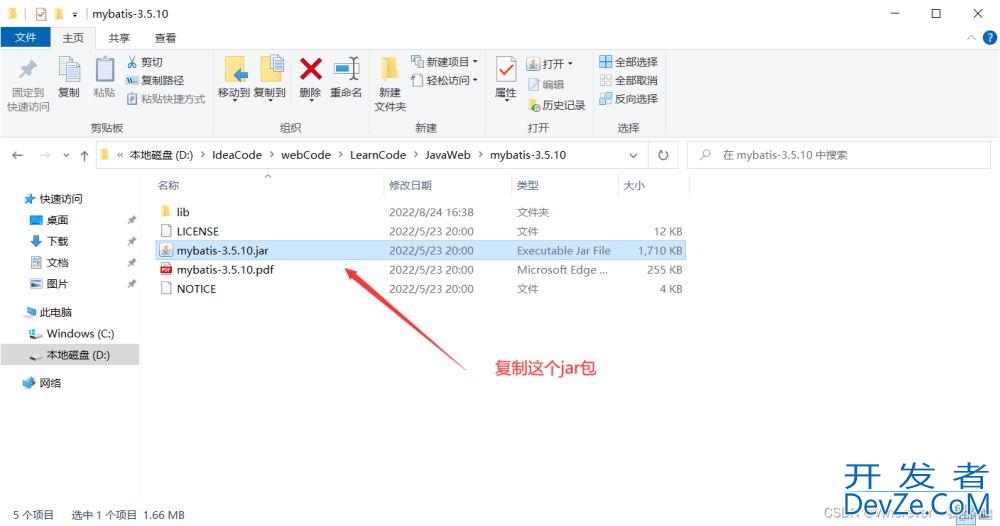The image size is (1000, 526).
Task: Click the Up one level arrow
Action: [x=84, y=155]
